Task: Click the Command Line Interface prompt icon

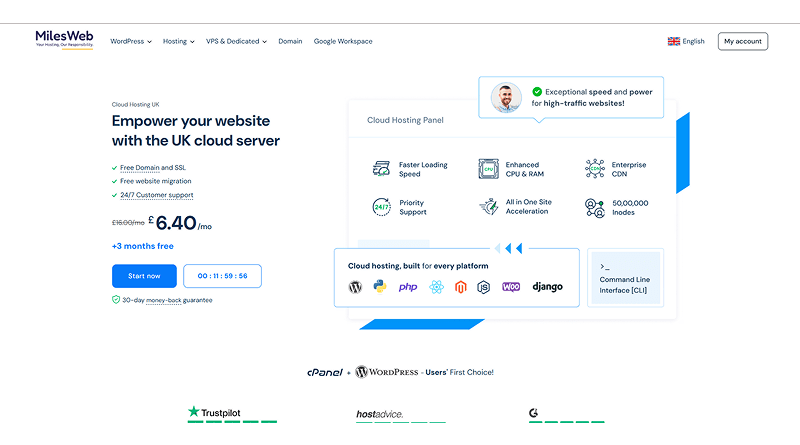Action: point(605,267)
